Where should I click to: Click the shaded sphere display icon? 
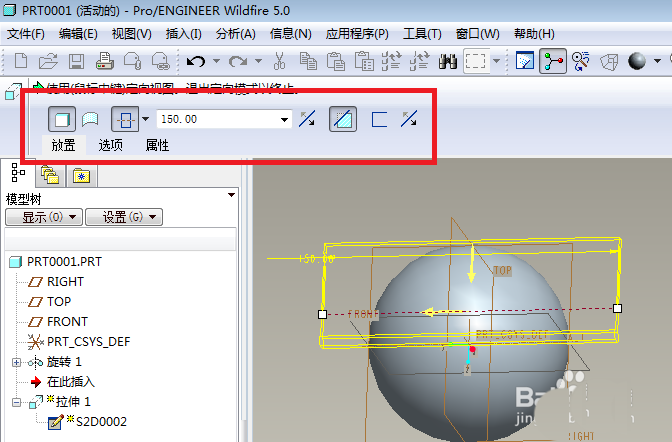[x=637, y=61]
